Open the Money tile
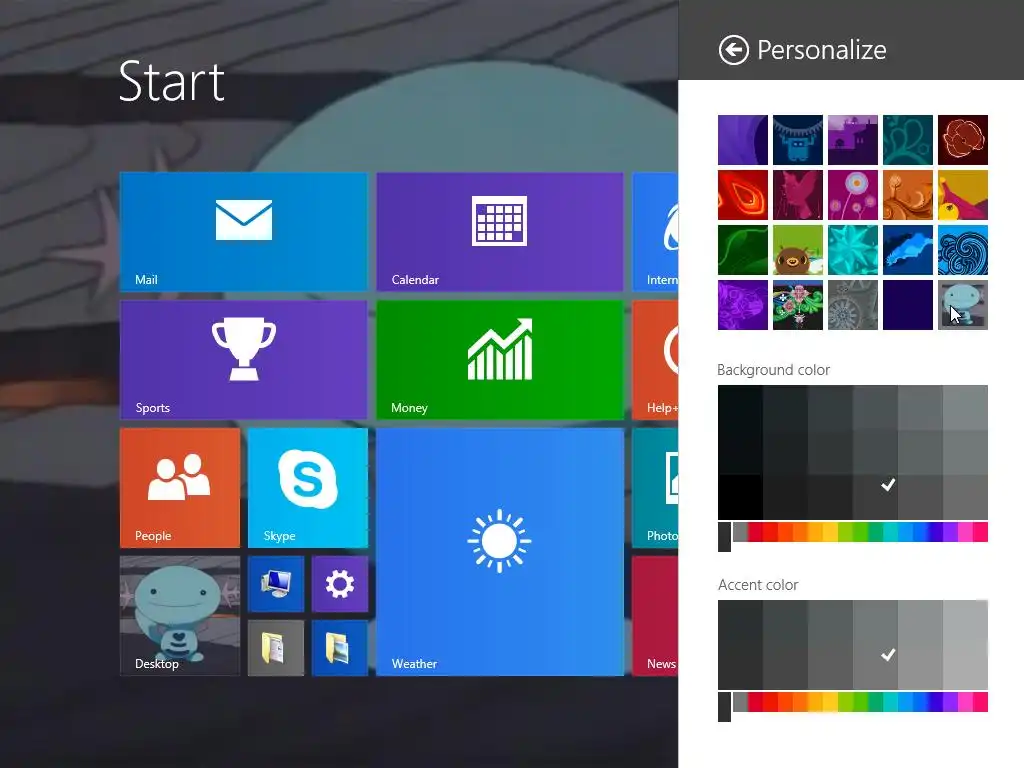1024x768 pixels. (x=500, y=359)
